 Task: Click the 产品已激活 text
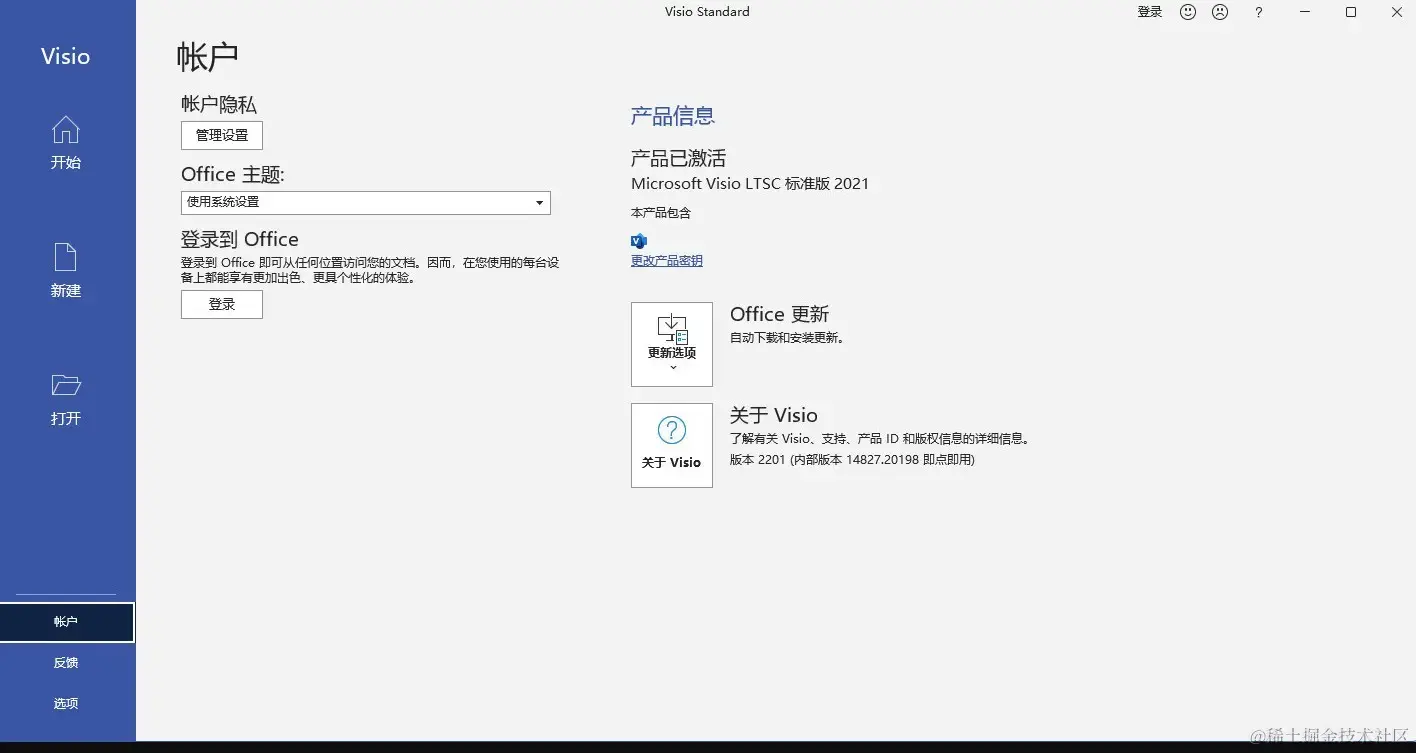click(x=679, y=158)
